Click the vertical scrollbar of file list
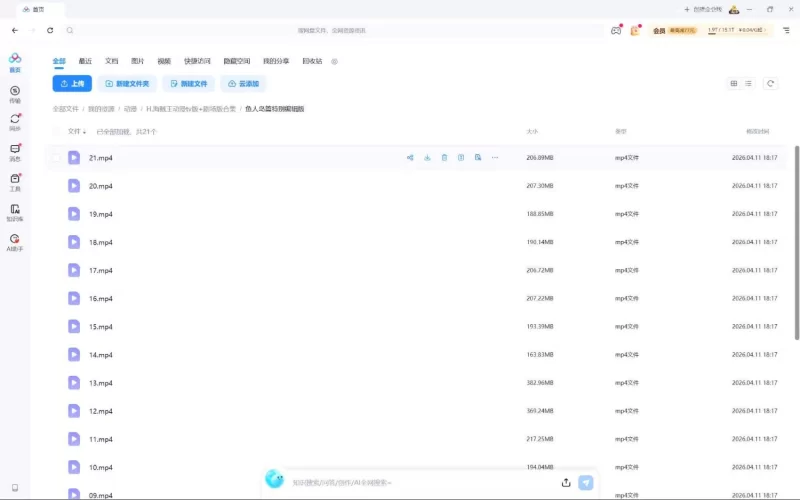The height and width of the screenshot is (500, 800). (x=796, y=242)
